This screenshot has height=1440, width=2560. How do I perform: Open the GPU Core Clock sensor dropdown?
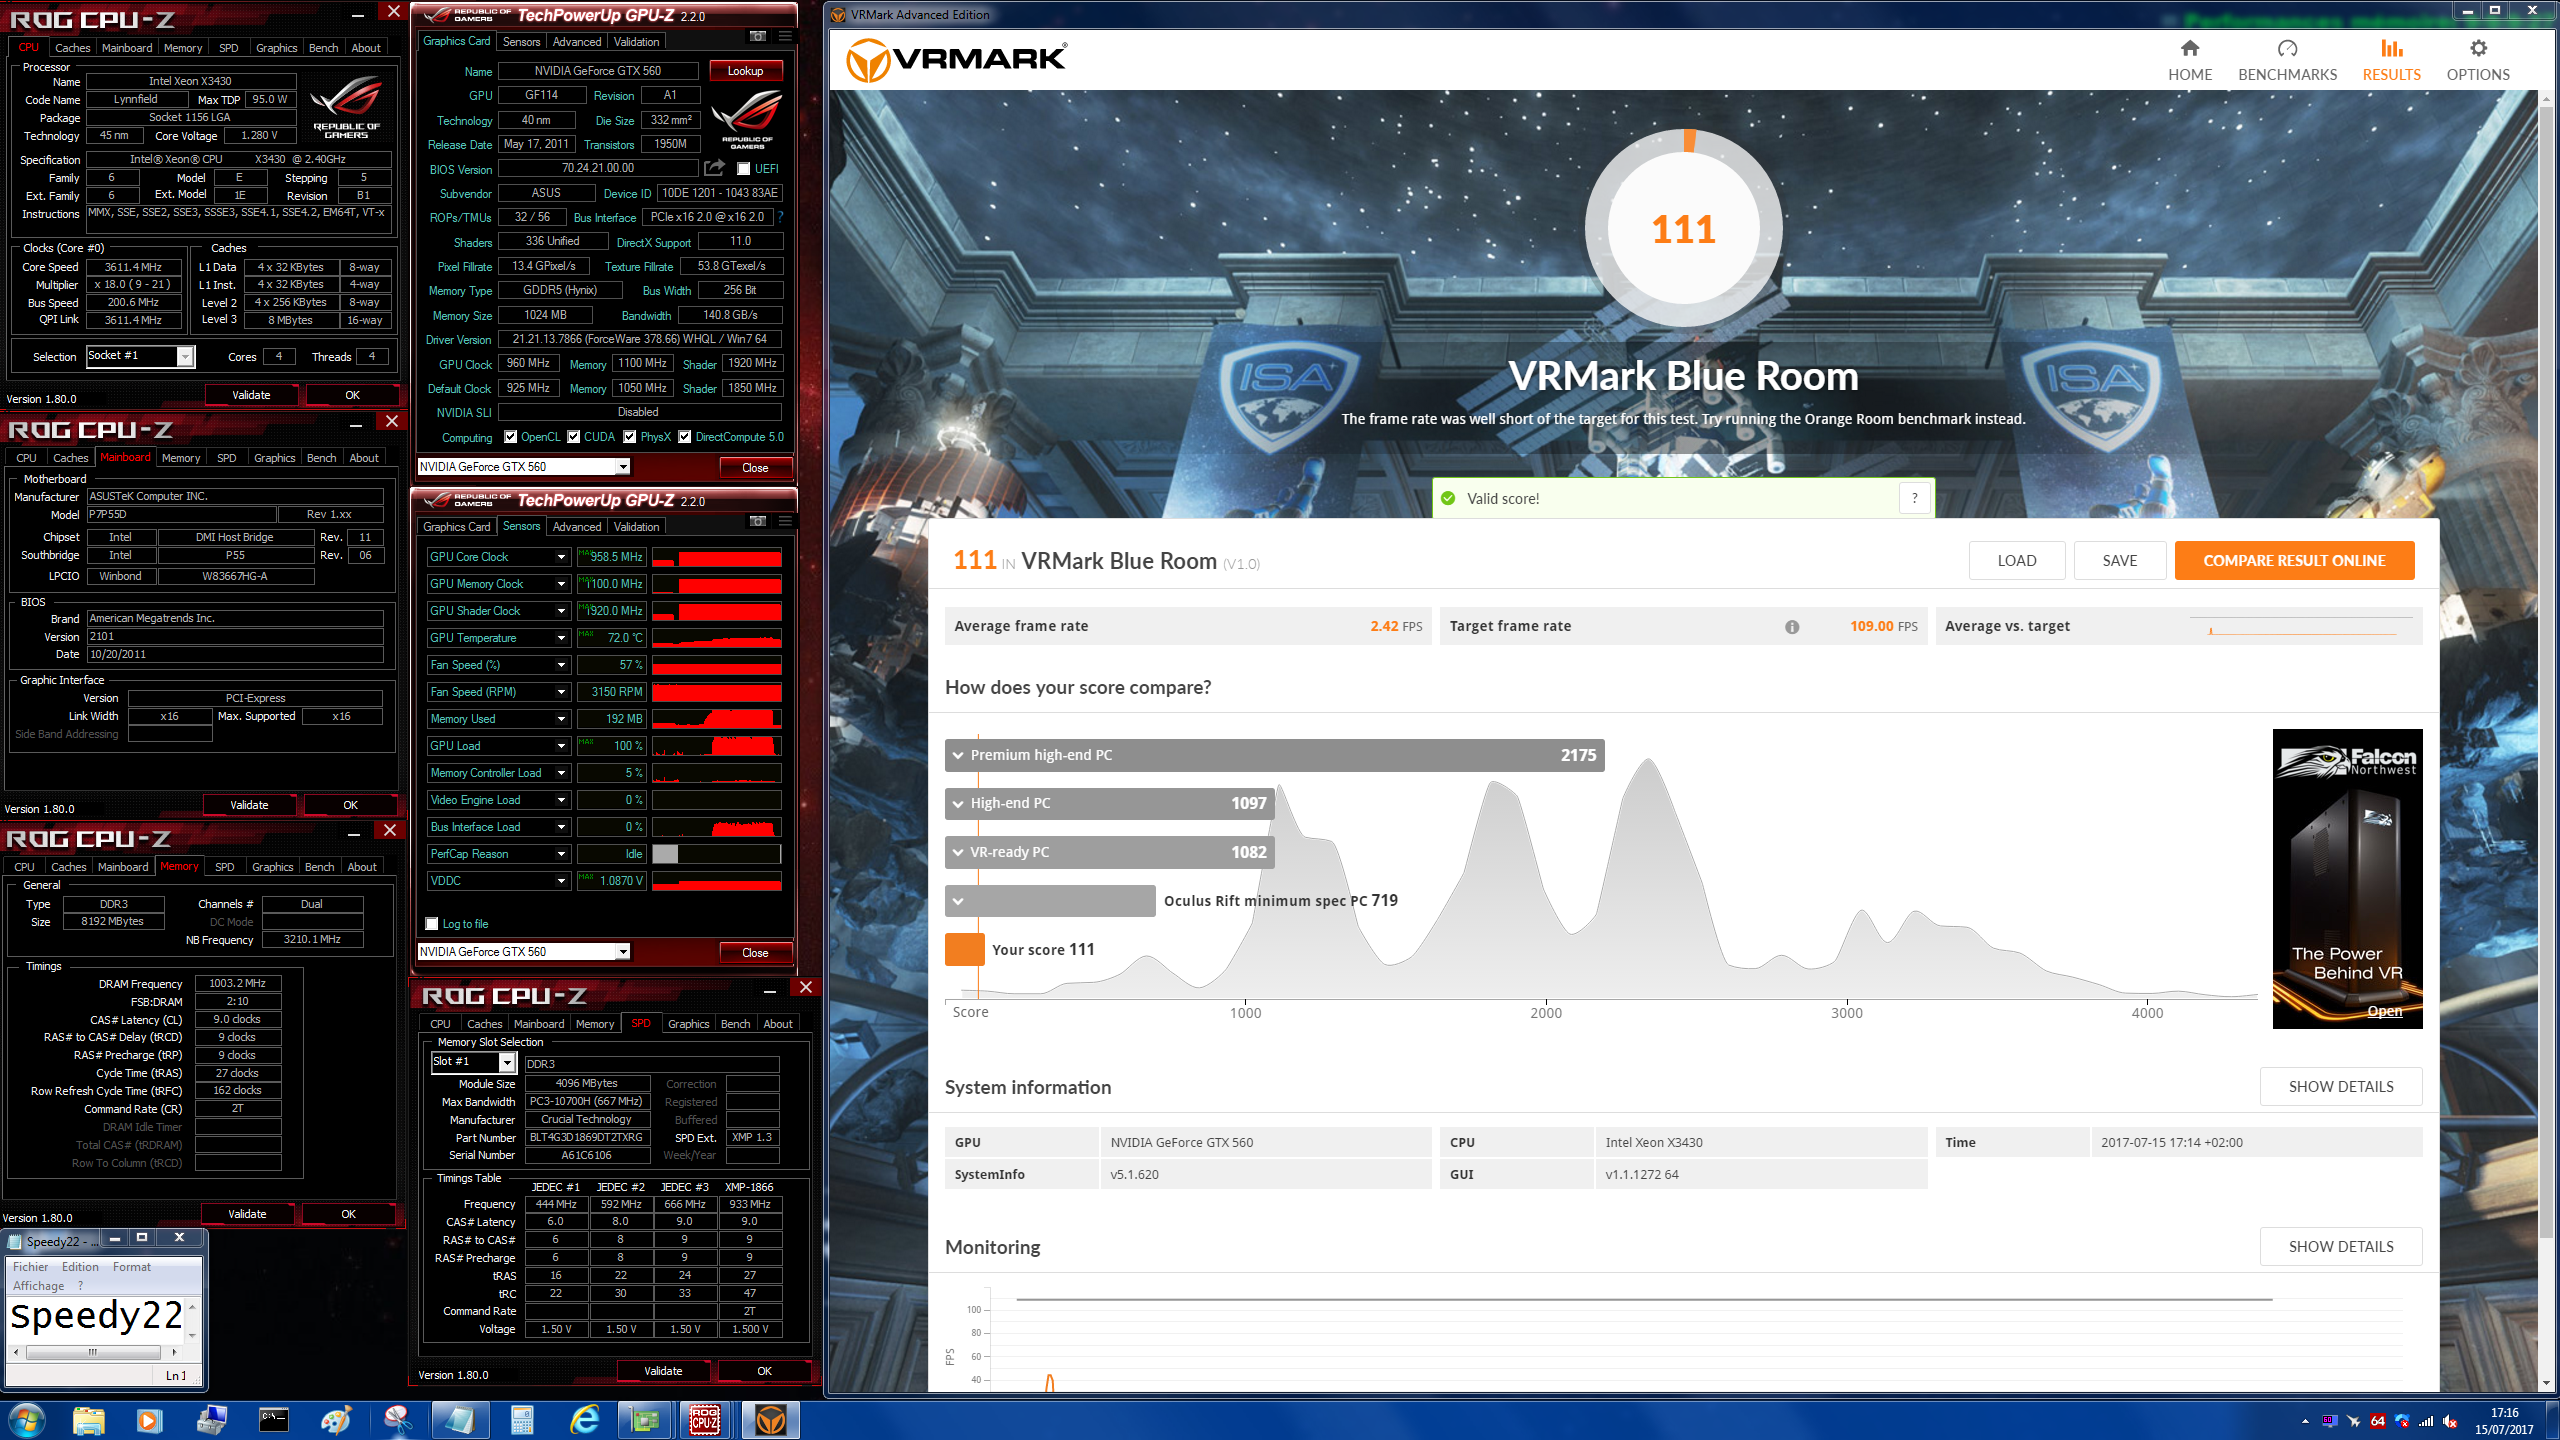pyautogui.click(x=561, y=557)
